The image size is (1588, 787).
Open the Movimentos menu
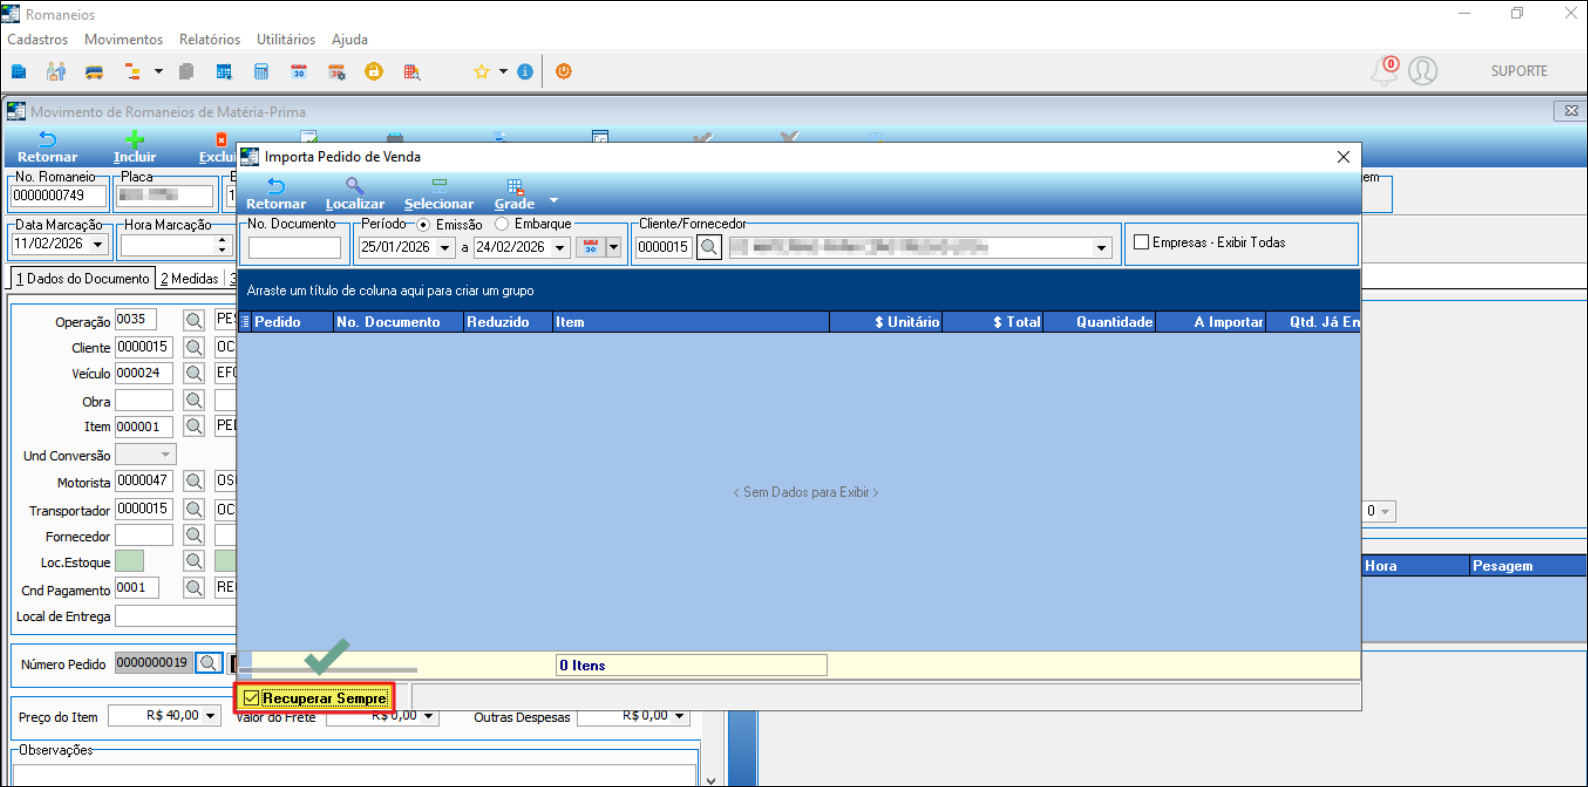(x=123, y=39)
